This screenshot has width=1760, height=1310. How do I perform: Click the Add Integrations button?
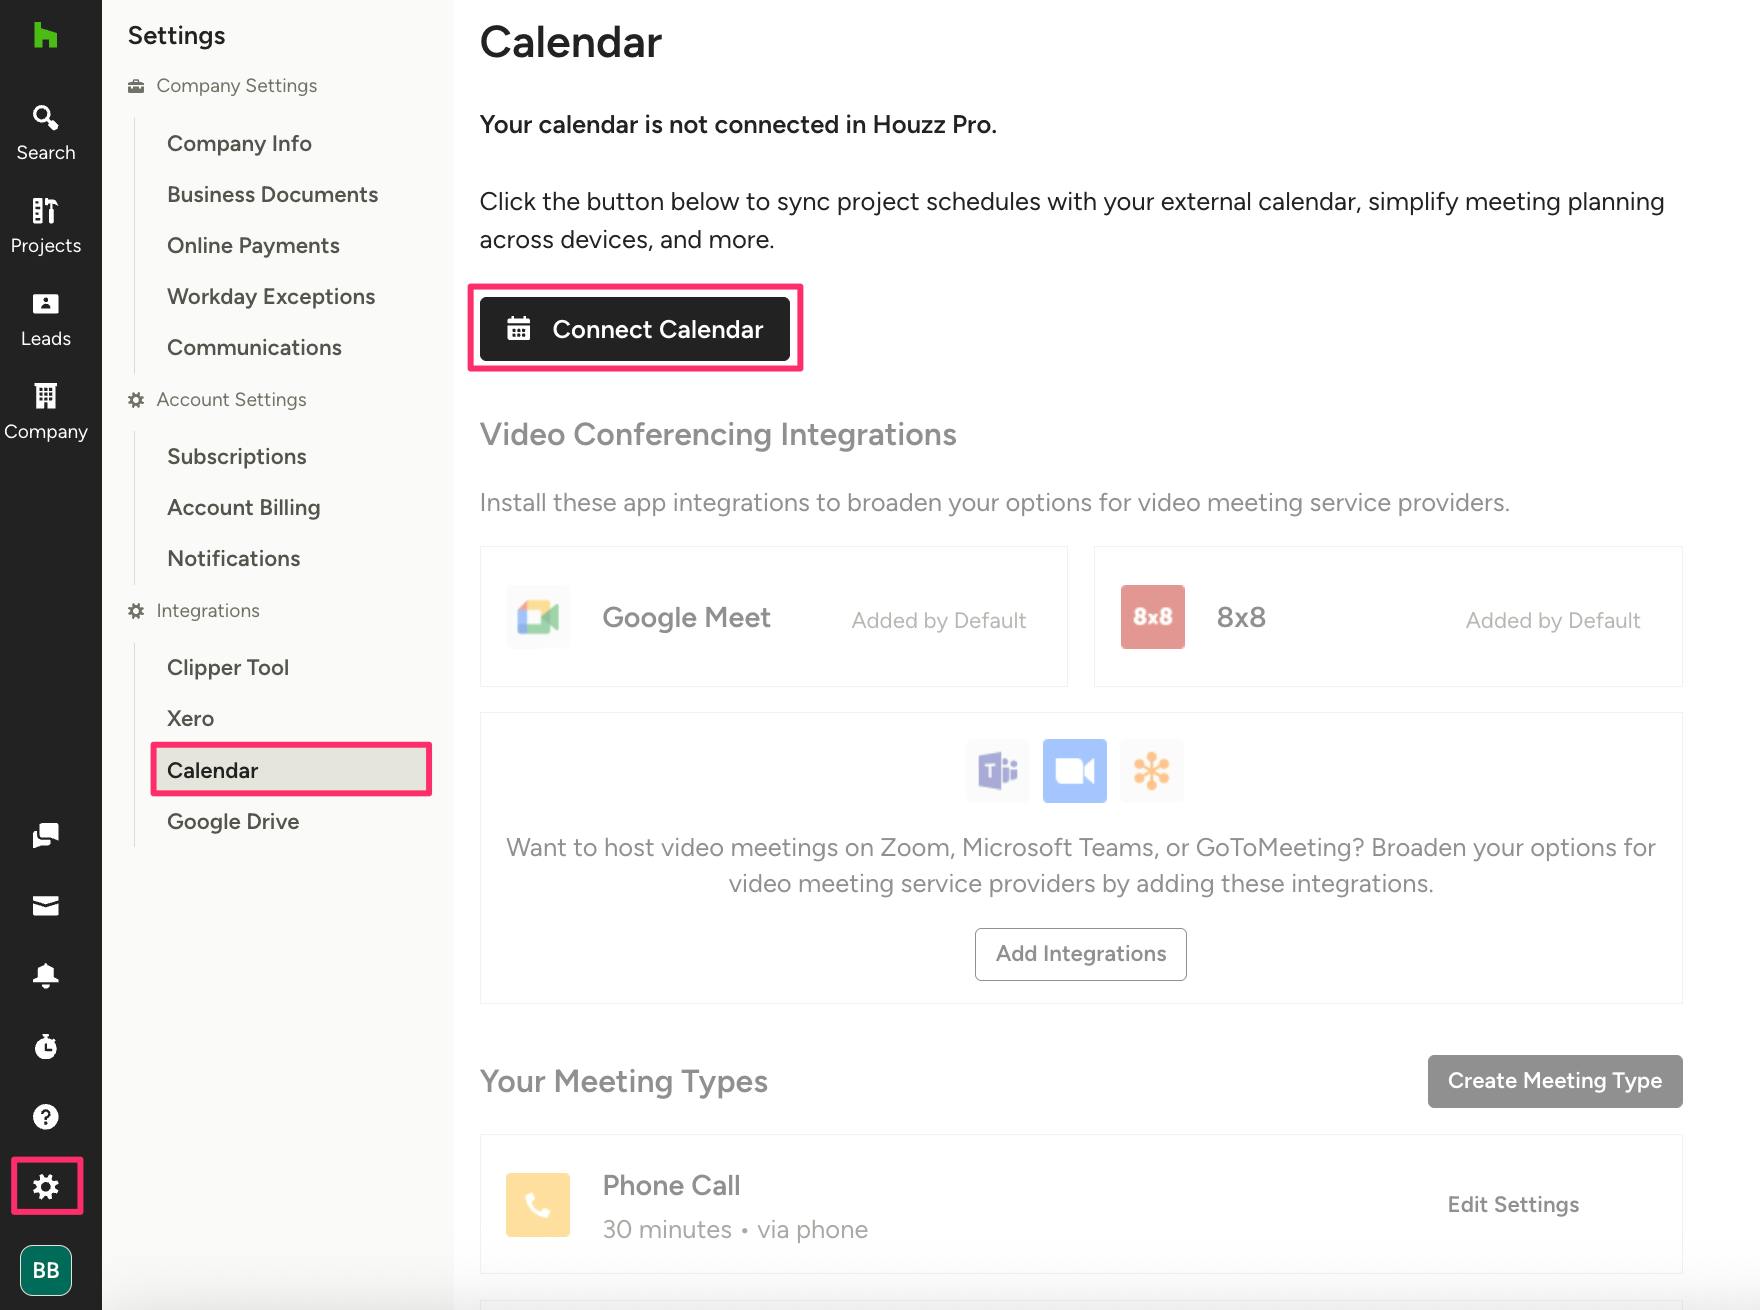coord(1080,954)
